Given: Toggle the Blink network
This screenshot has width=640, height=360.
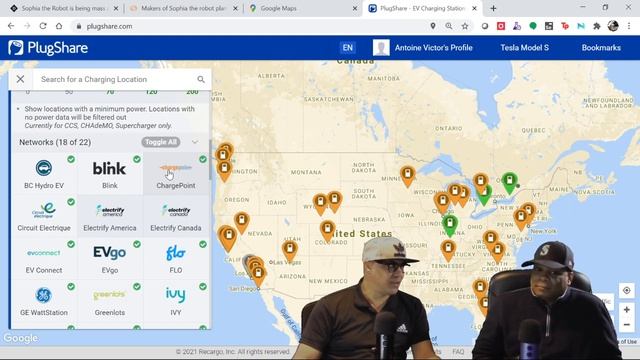Looking at the screenshot, I should (x=110, y=173).
